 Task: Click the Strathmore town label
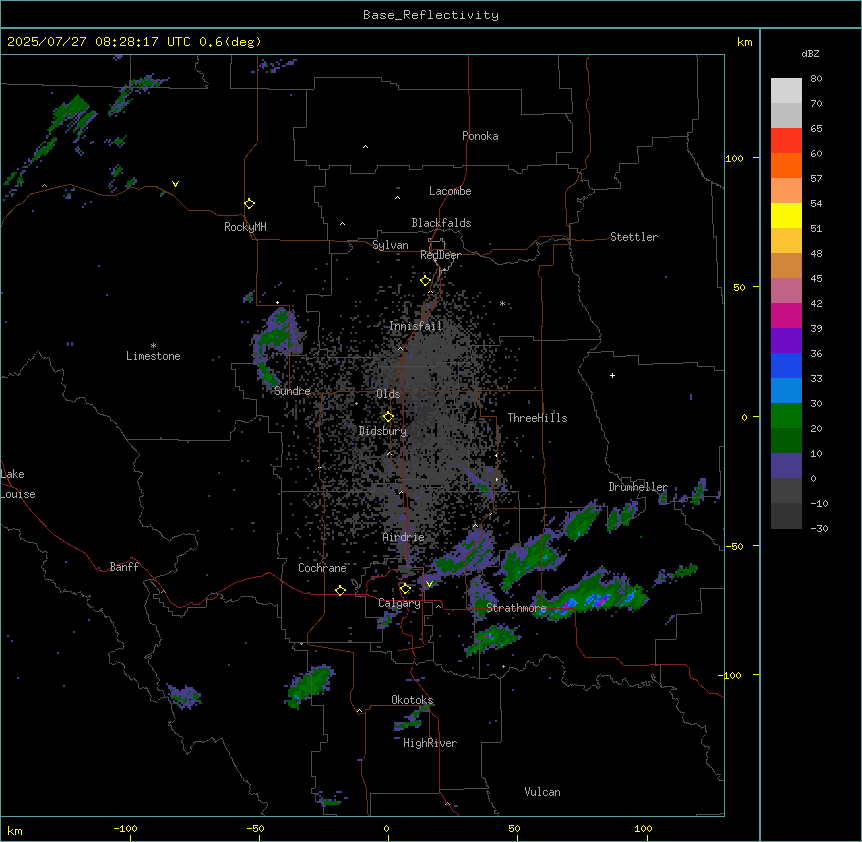pyautogui.click(x=517, y=608)
